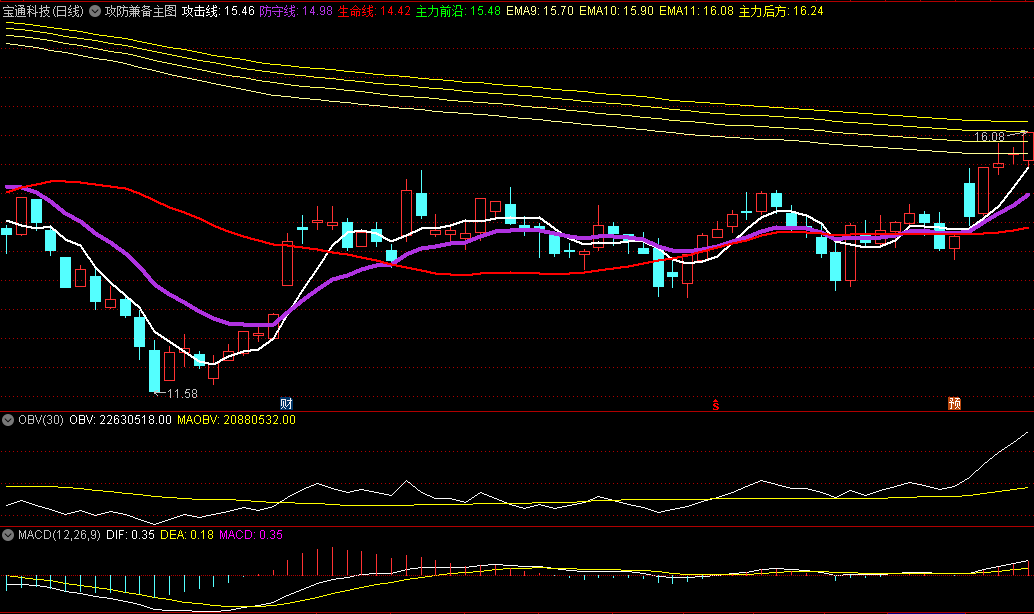Select the DIF: 0.35 value
This screenshot has height=614, width=1034.
(x=130, y=535)
